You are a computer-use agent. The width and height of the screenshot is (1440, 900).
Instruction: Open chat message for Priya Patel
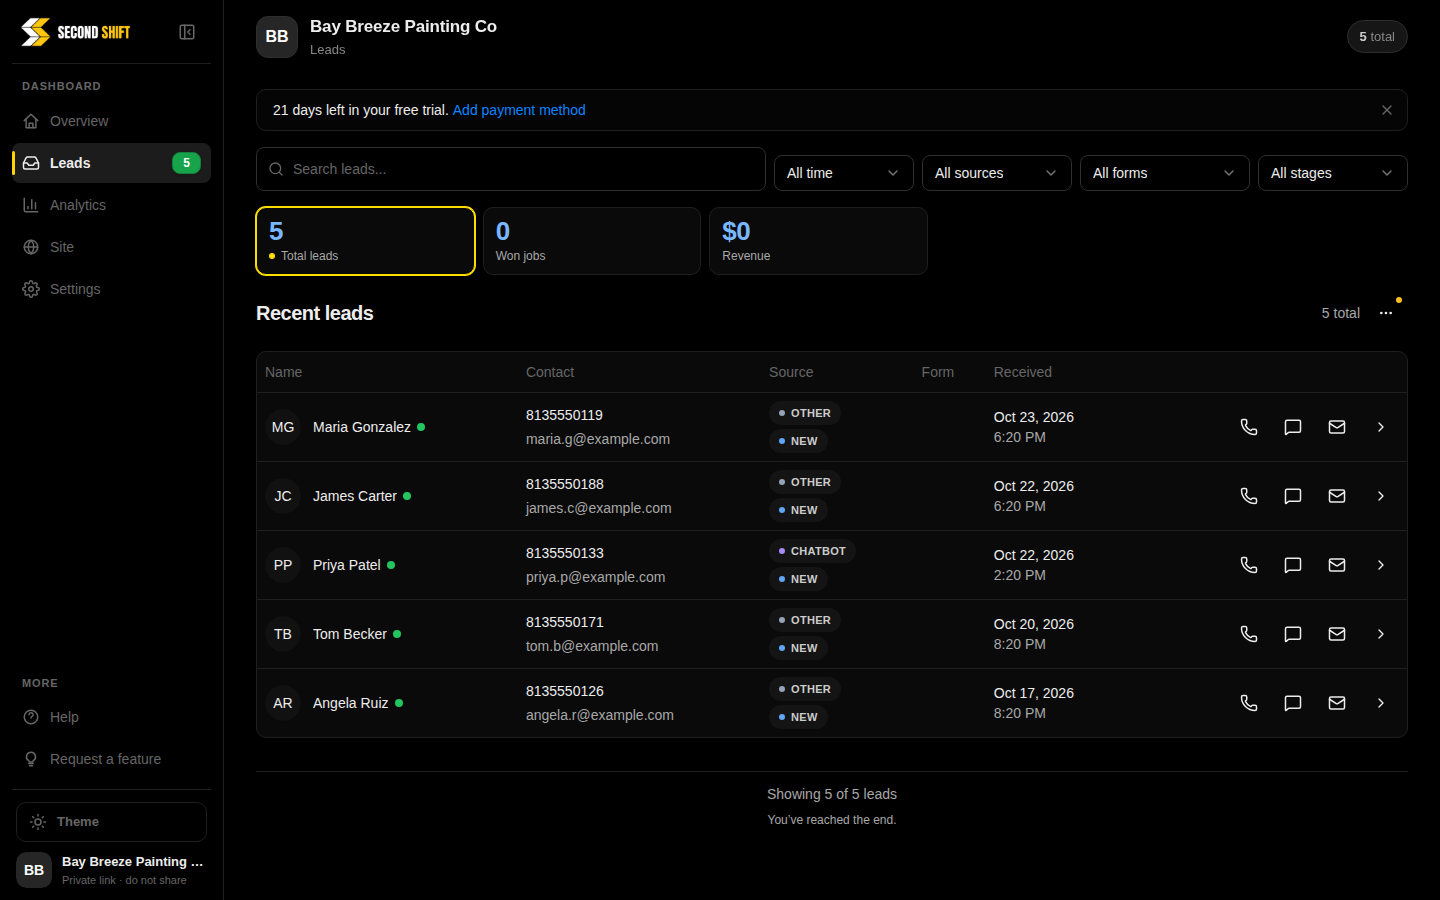click(x=1293, y=565)
